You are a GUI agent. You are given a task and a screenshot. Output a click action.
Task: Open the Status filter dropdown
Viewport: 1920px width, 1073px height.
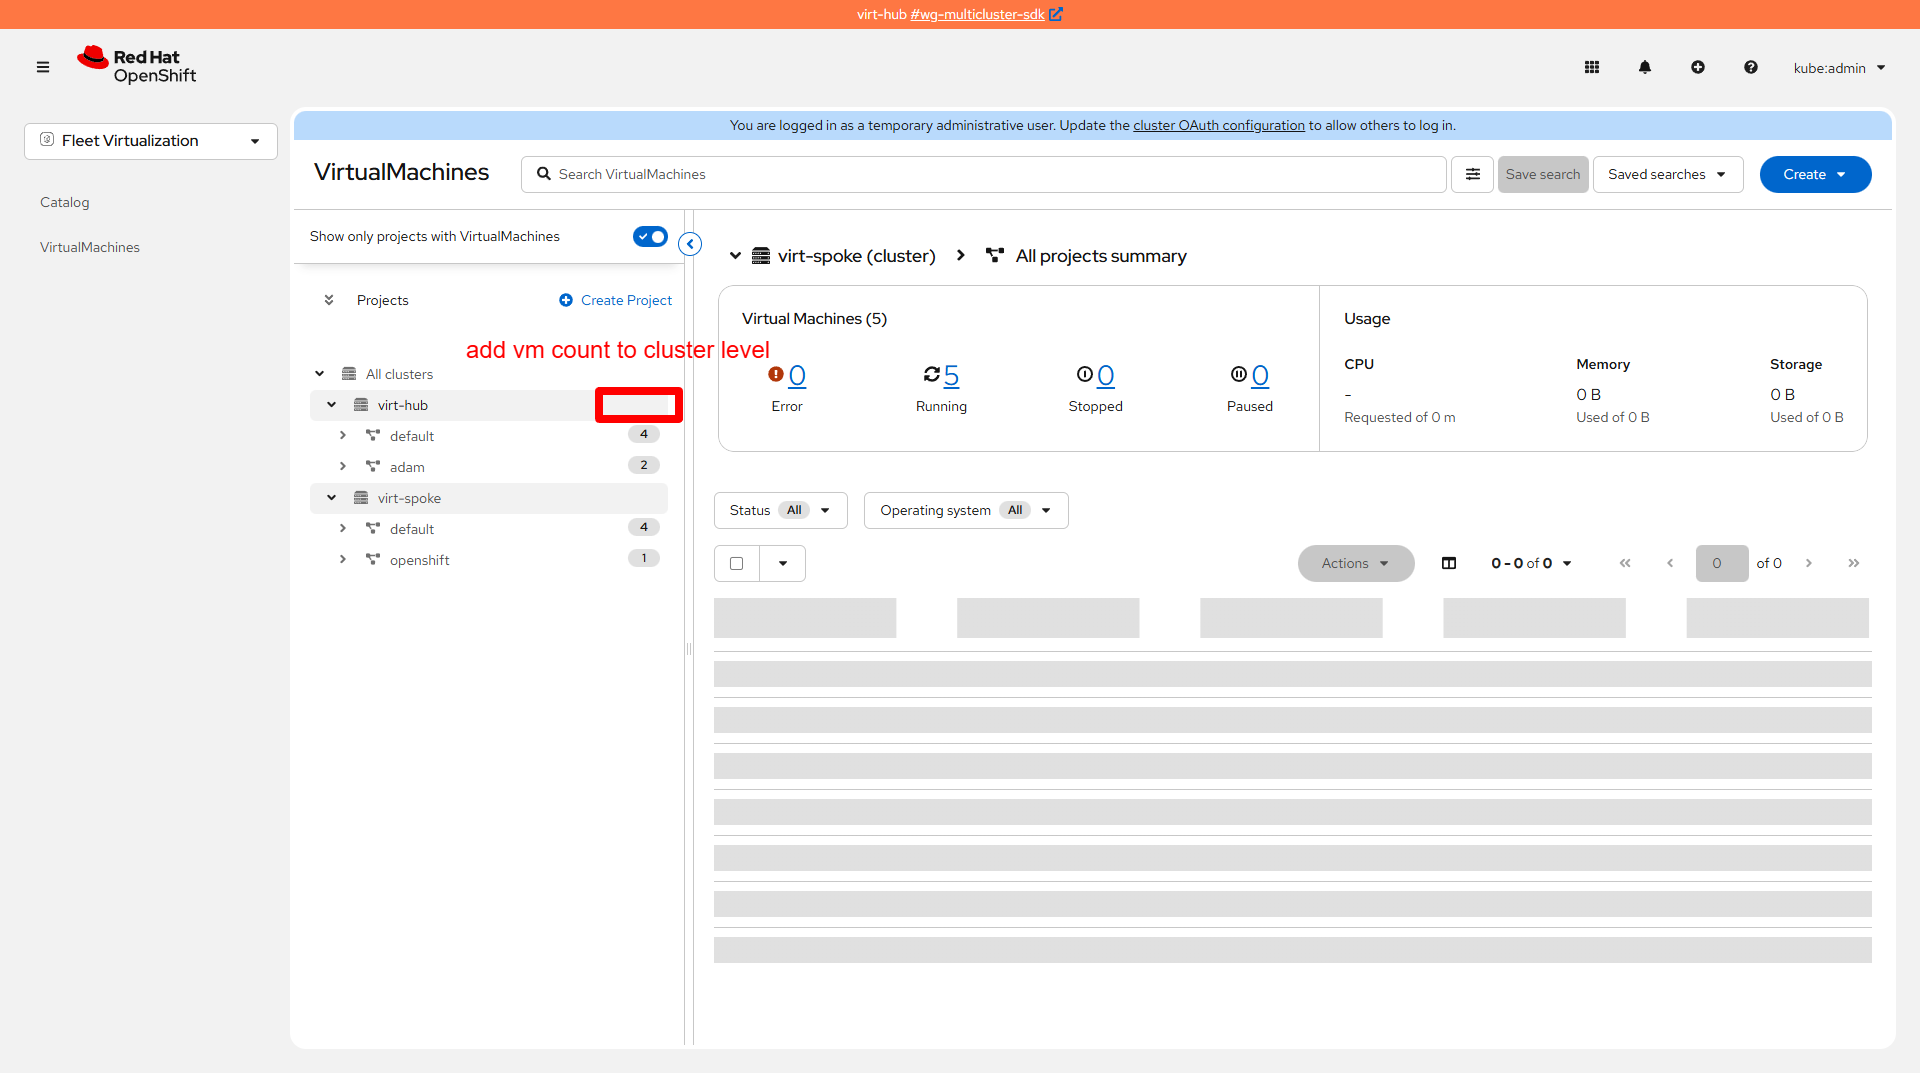click(781, 510)
